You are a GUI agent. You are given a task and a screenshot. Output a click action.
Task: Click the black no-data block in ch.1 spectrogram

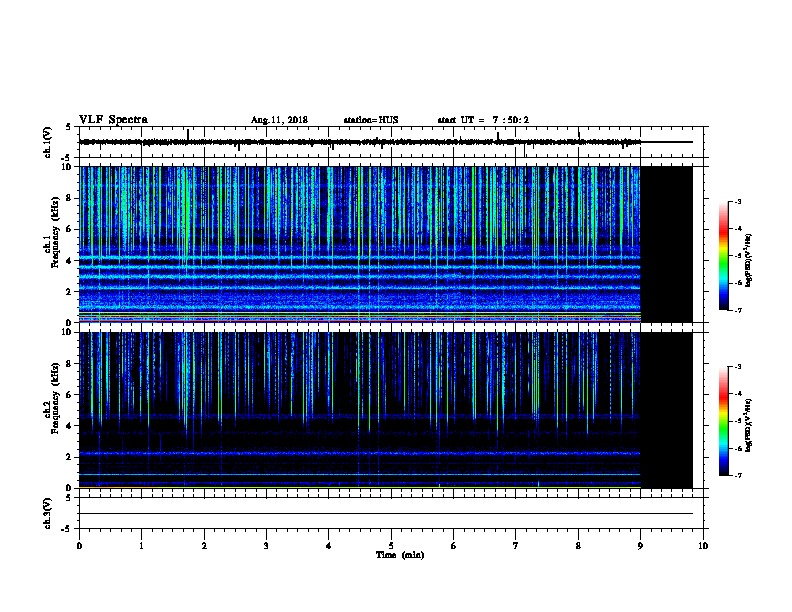click(667, 244)
